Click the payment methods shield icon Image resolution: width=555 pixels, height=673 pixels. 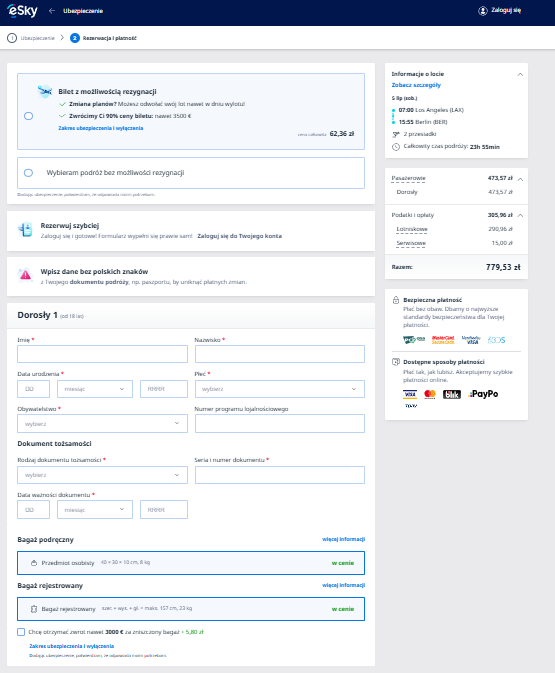pos(396,362)
